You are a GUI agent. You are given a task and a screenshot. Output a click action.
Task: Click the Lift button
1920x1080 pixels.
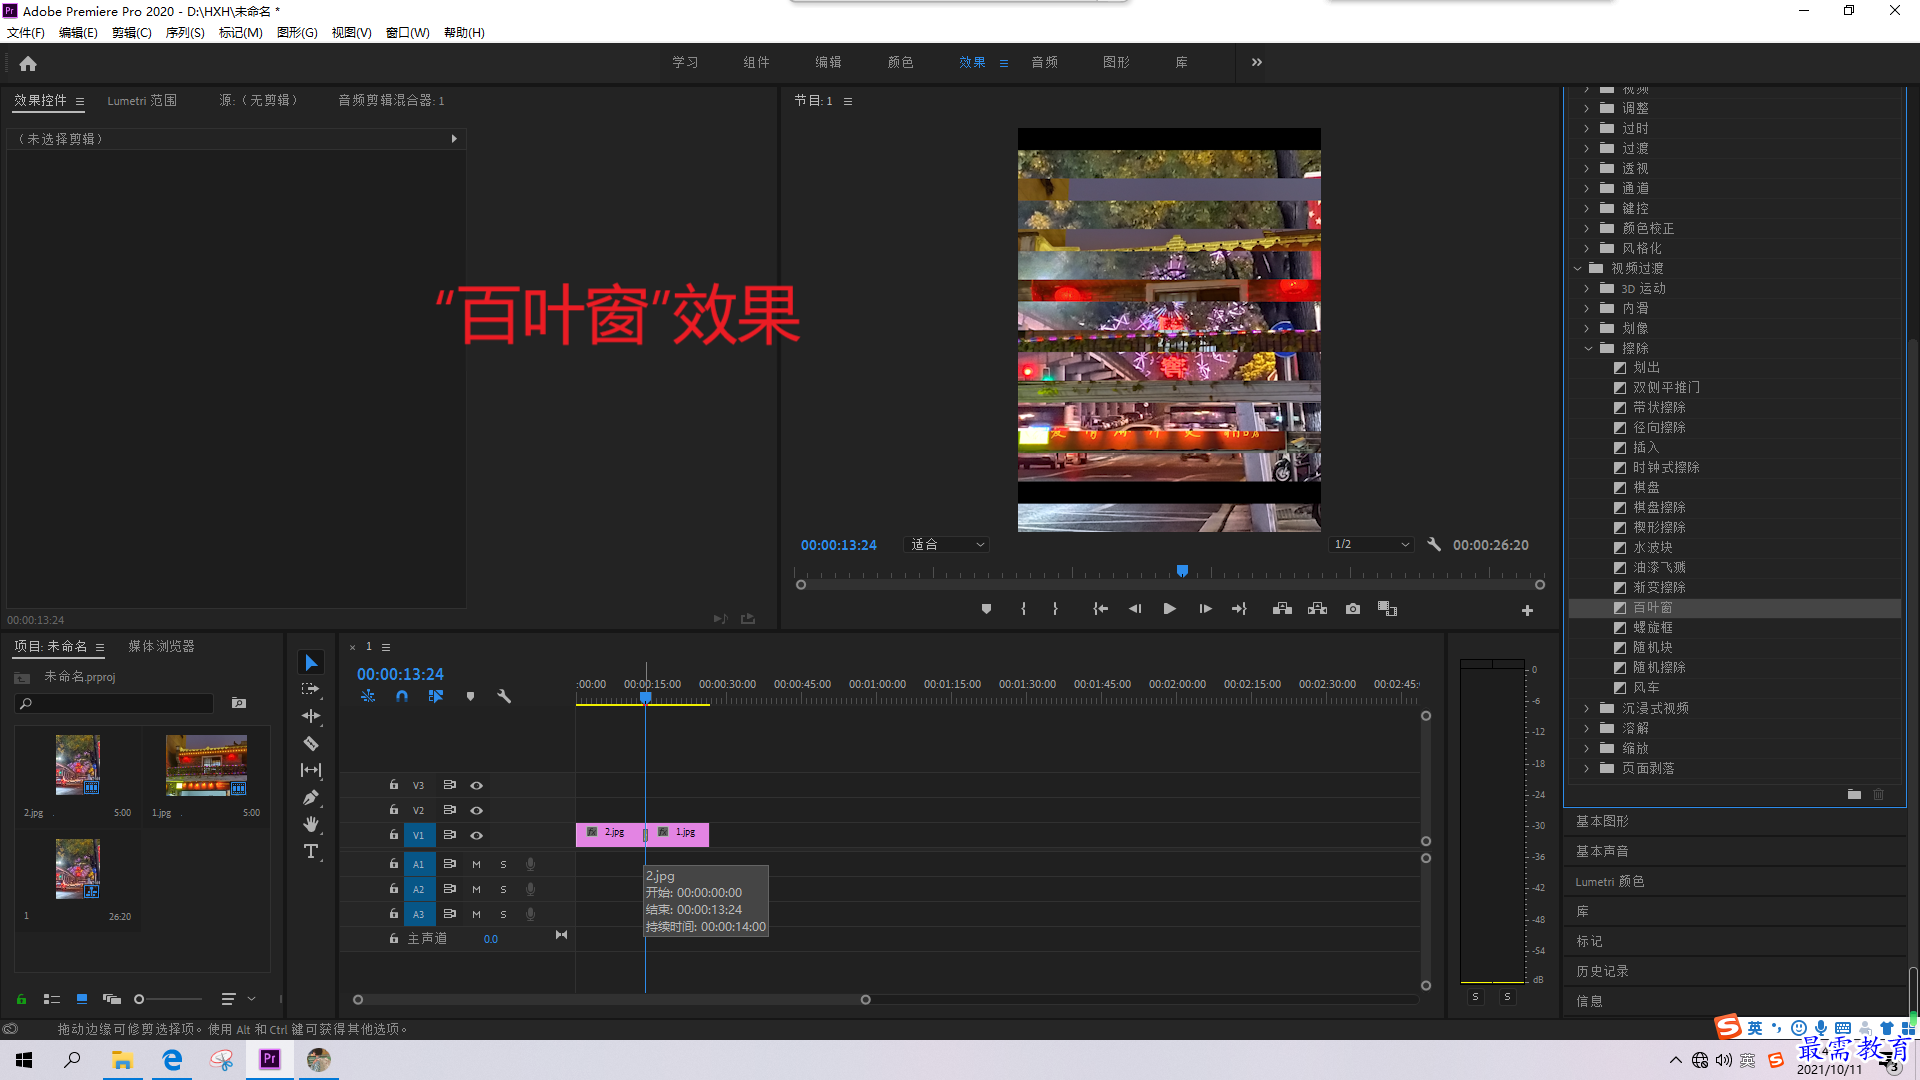1282,609
